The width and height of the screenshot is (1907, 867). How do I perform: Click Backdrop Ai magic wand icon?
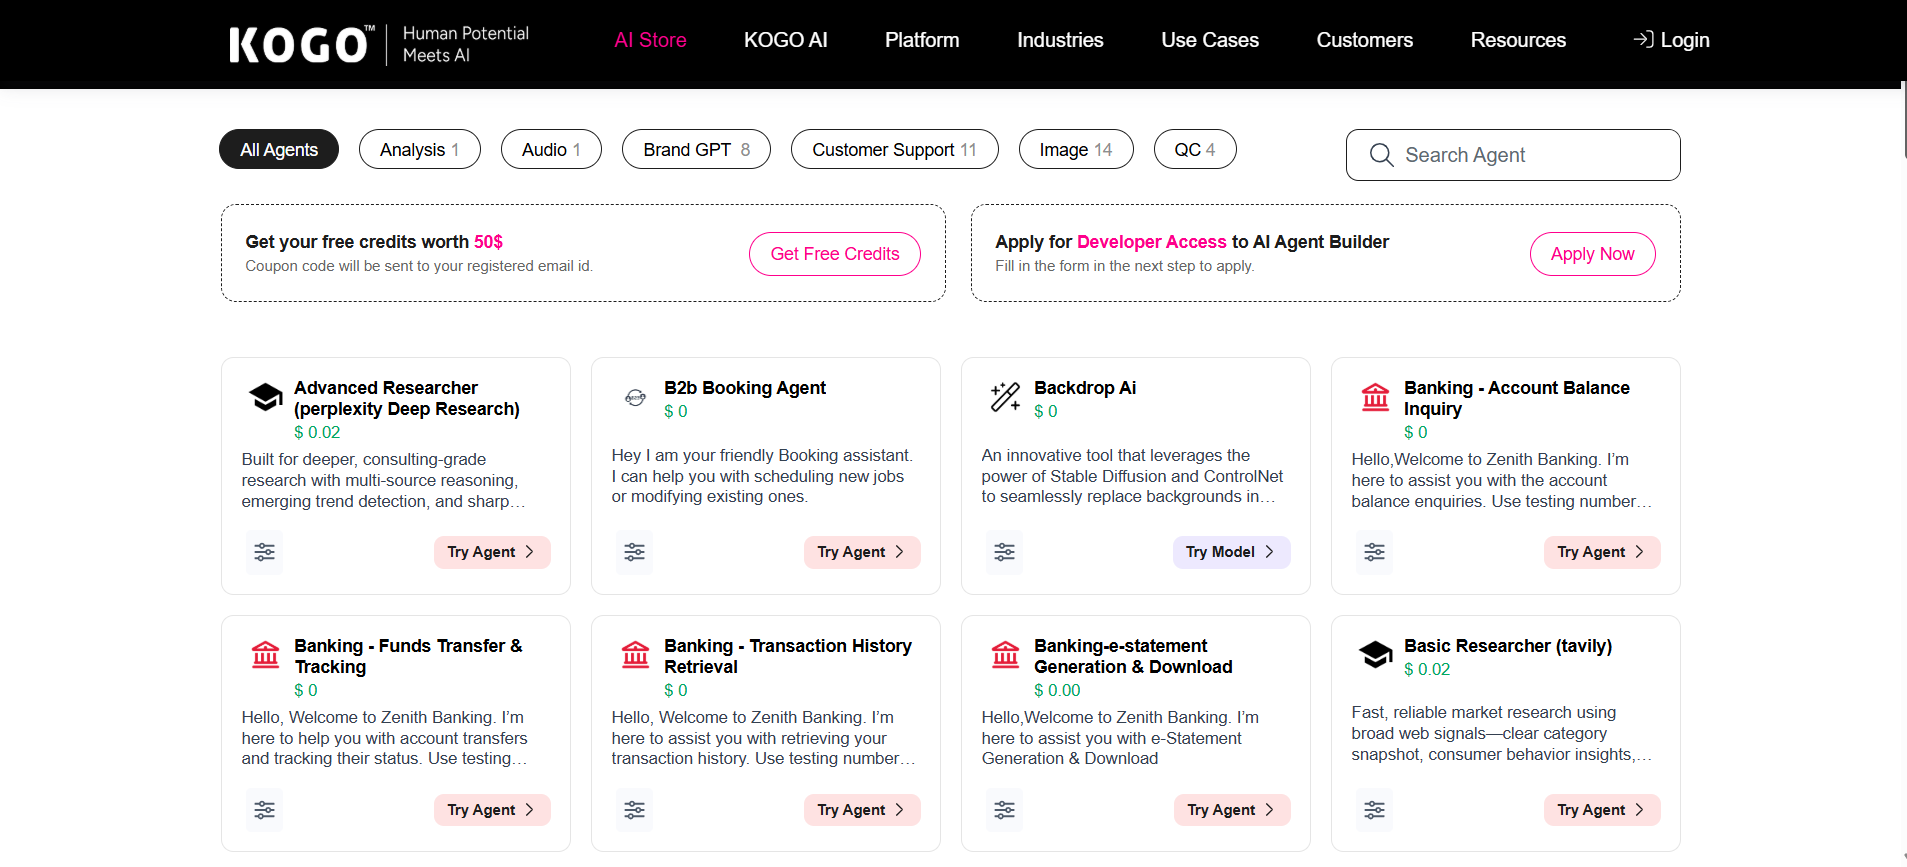[x=1005, y=397]
